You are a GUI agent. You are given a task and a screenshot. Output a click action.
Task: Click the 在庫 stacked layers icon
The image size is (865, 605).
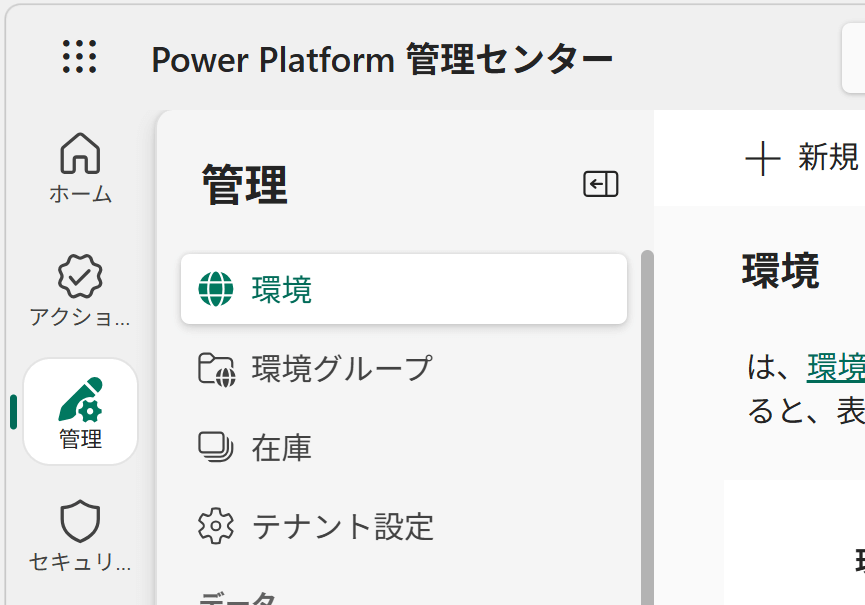pyautogui.click(x=215, y=447)
